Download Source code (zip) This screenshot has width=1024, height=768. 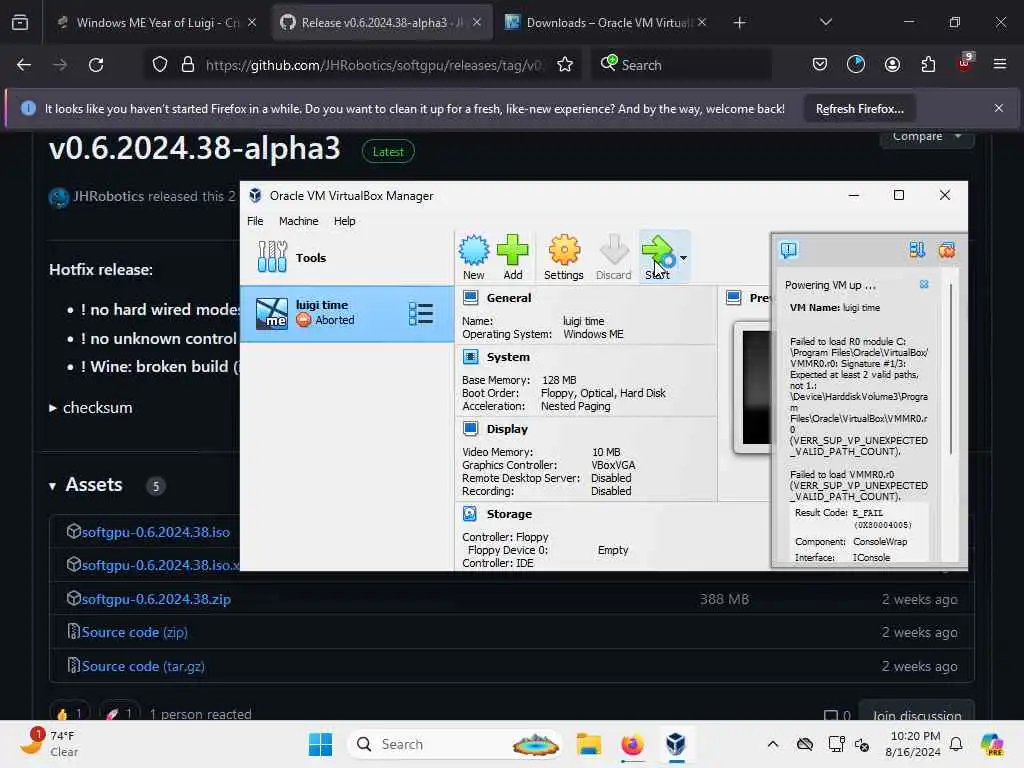coord(135,632)
